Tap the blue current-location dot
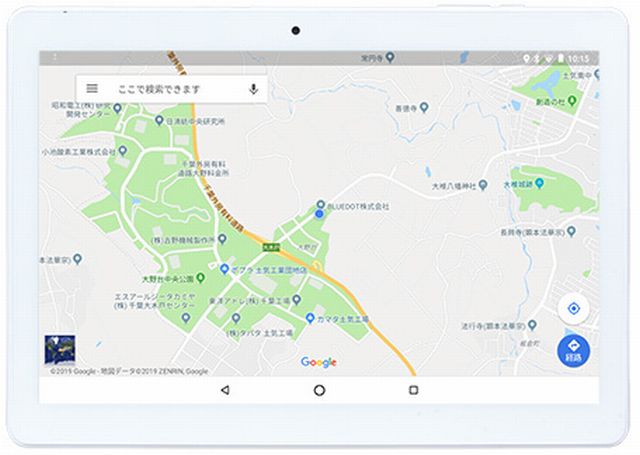The width and height of the screenshot is (640, 455). coord(319,214)
